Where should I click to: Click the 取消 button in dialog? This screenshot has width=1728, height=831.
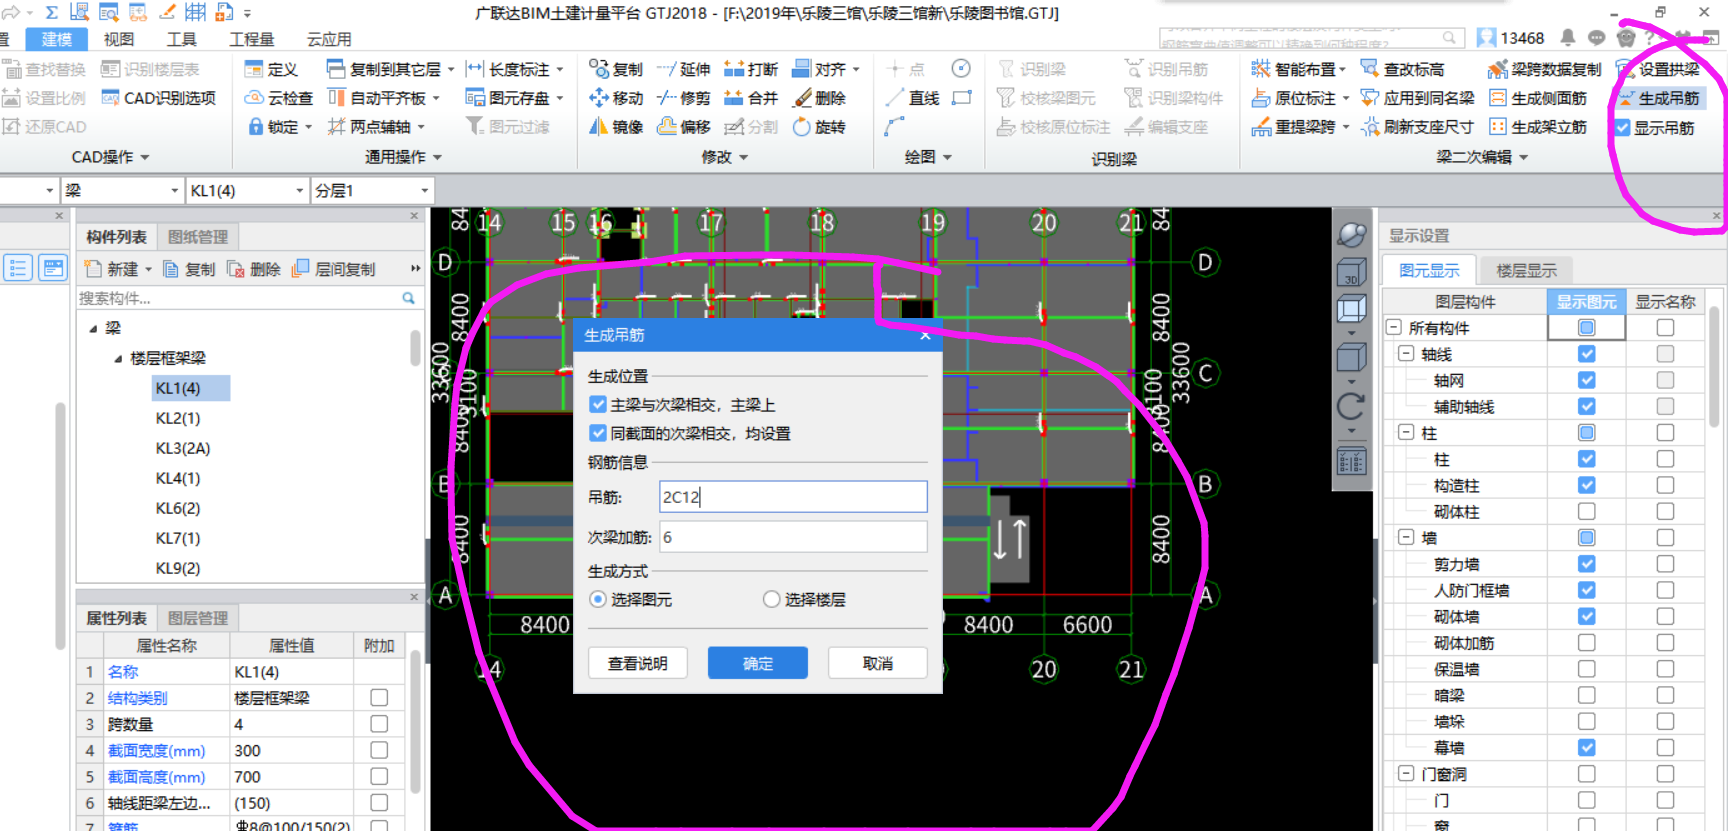tap(878, 663)
